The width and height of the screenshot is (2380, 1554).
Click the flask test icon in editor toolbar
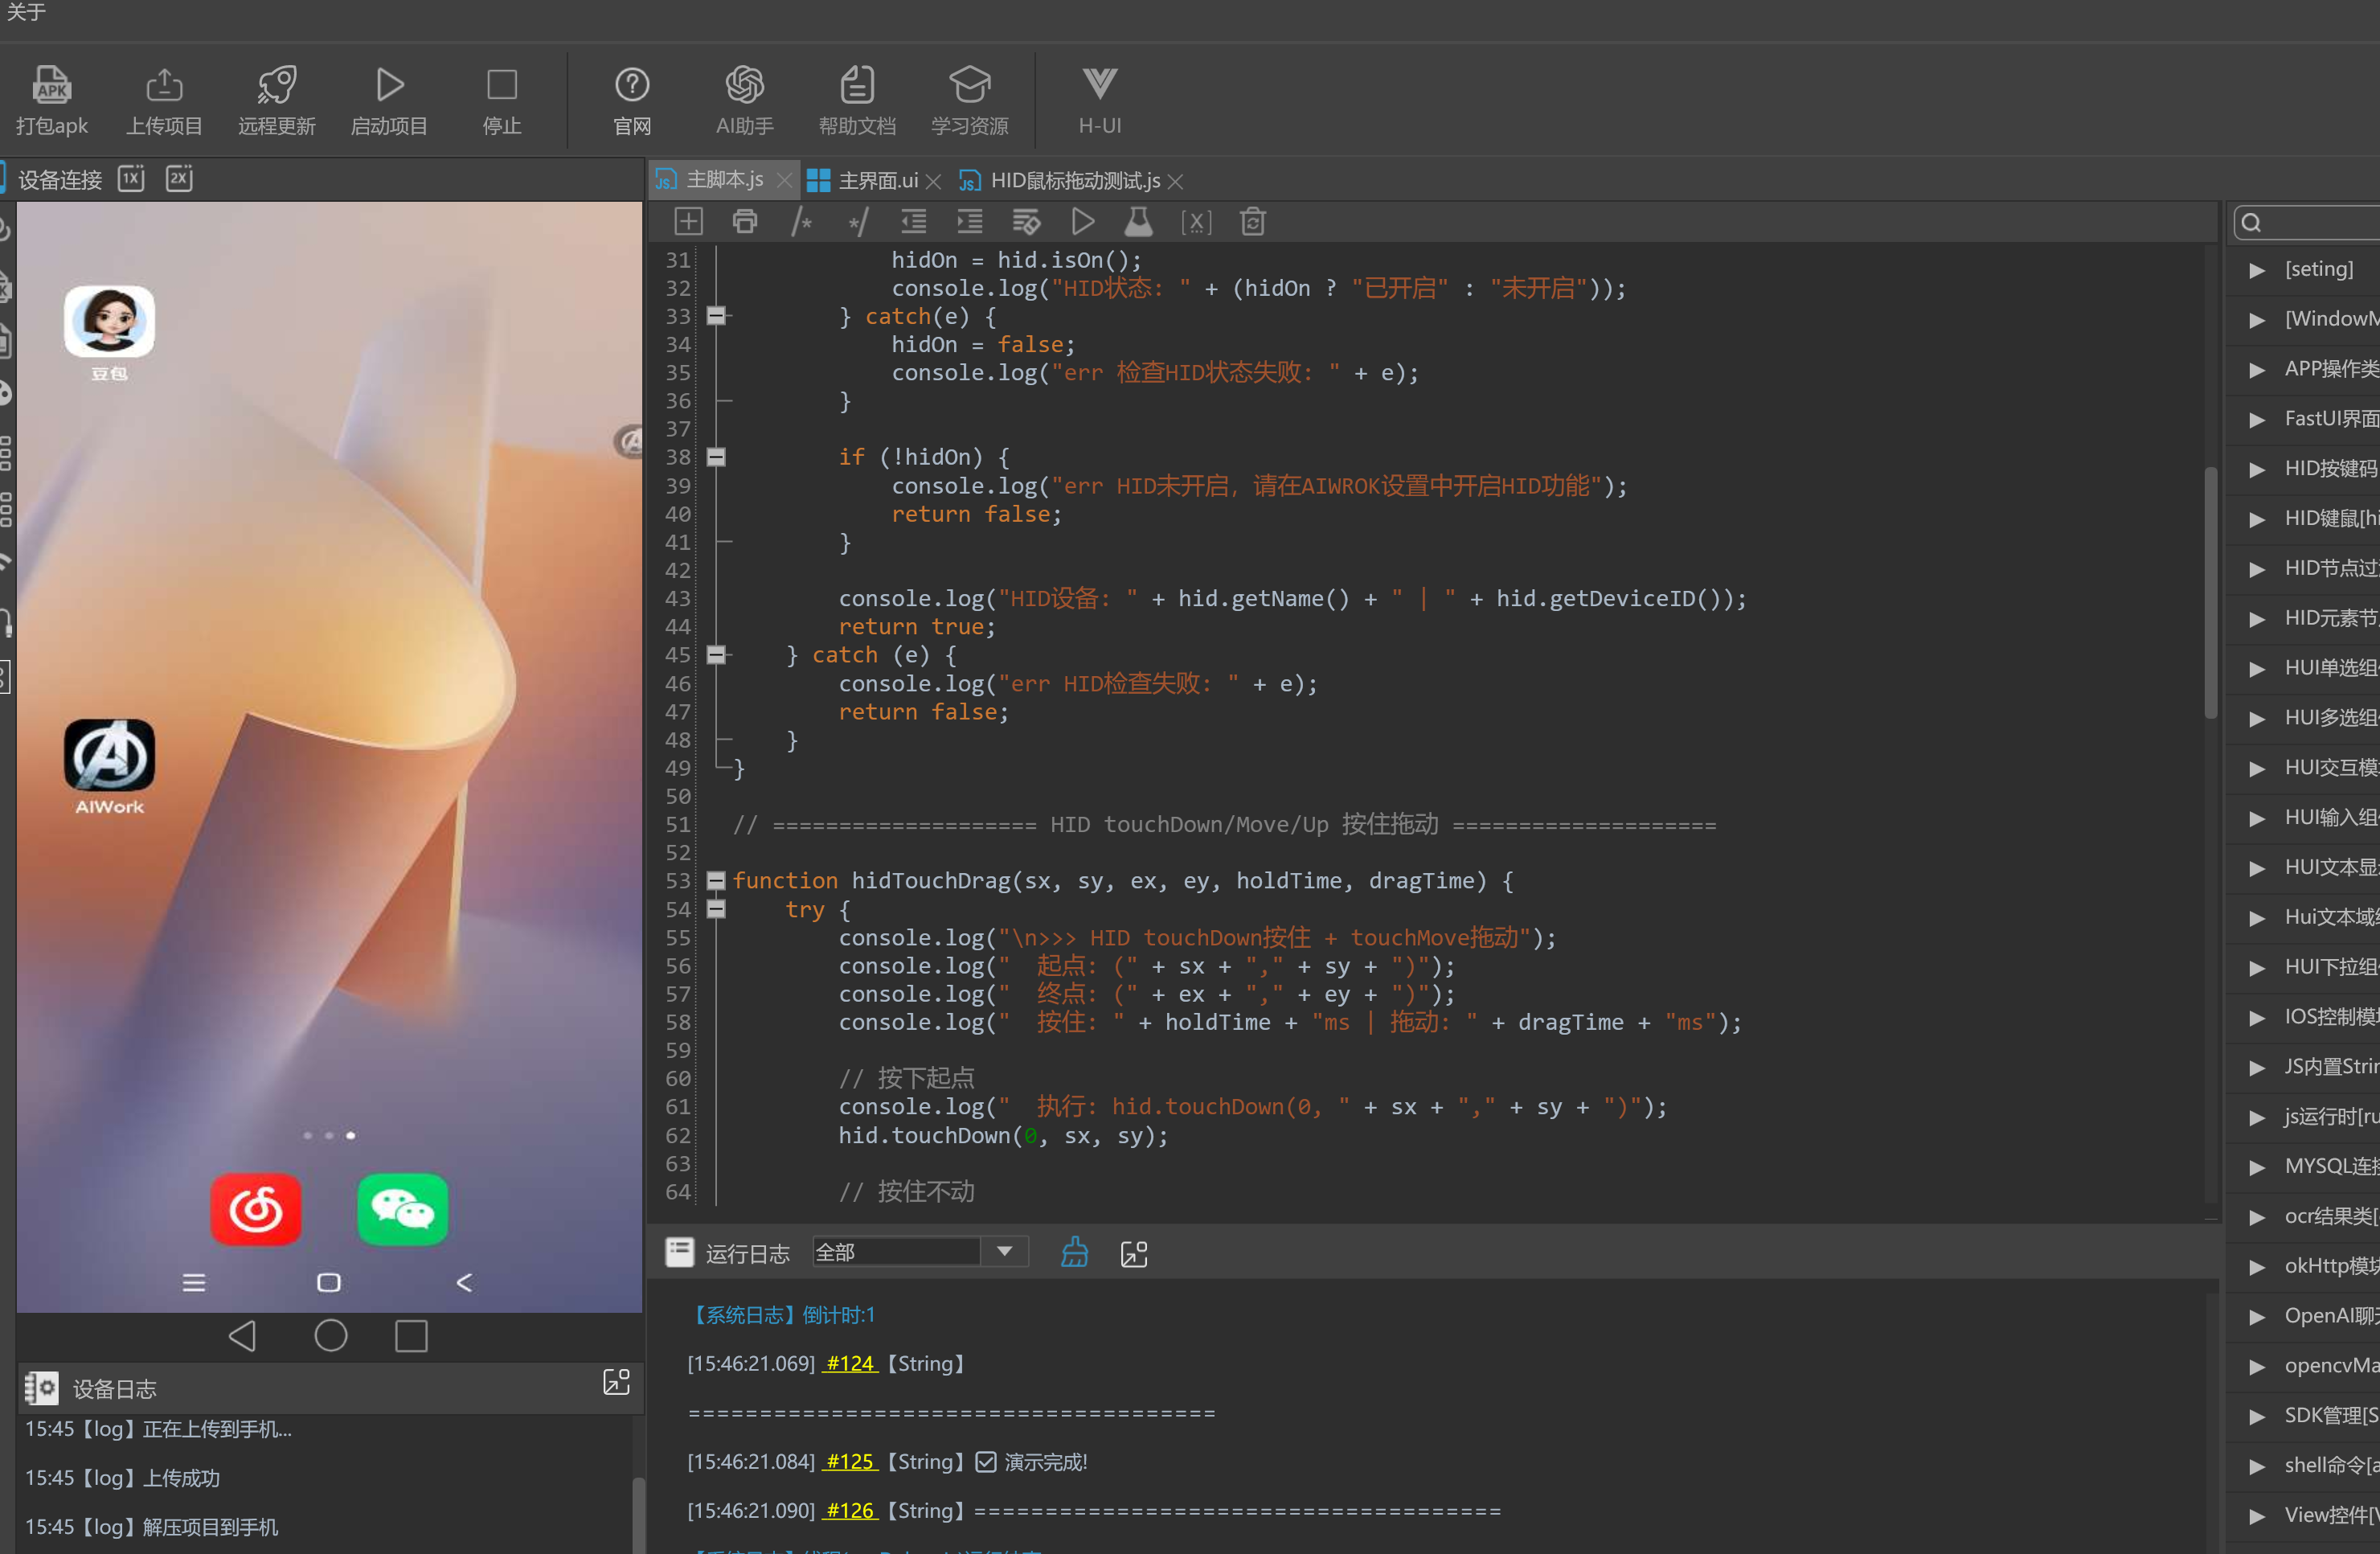[1139, 221]
